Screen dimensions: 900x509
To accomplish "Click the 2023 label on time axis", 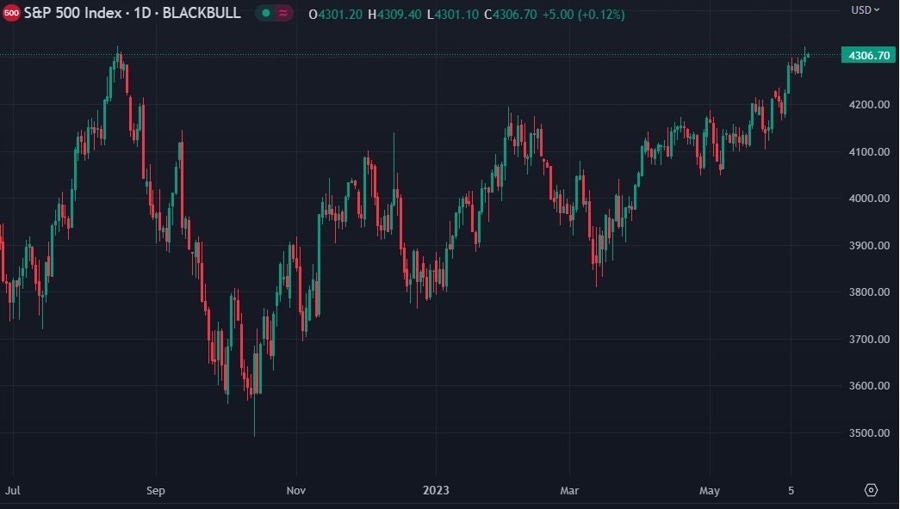I will click(436, 491).
